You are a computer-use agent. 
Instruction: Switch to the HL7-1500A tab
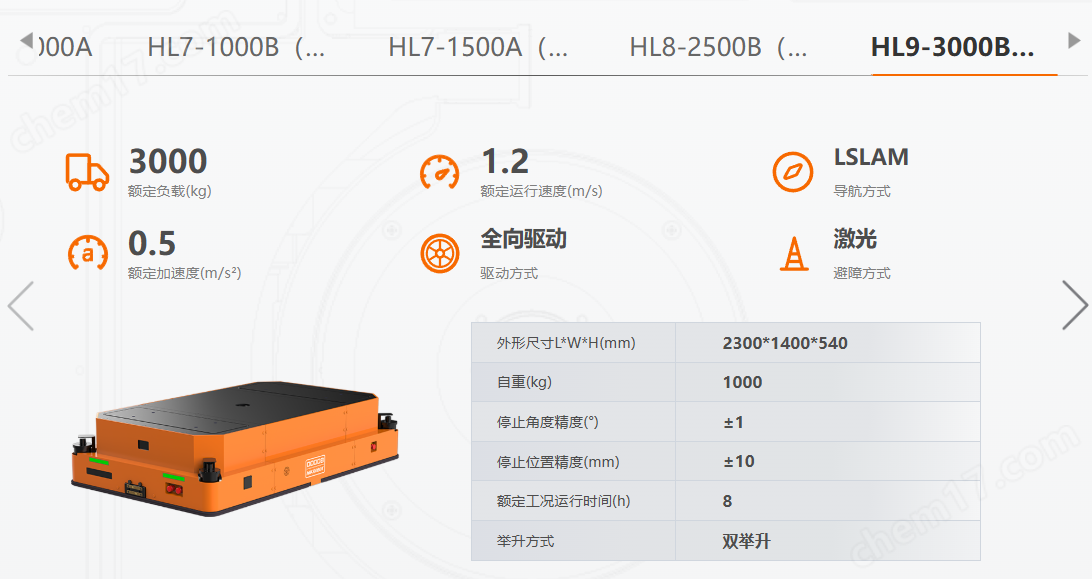[x=478, y=47]
